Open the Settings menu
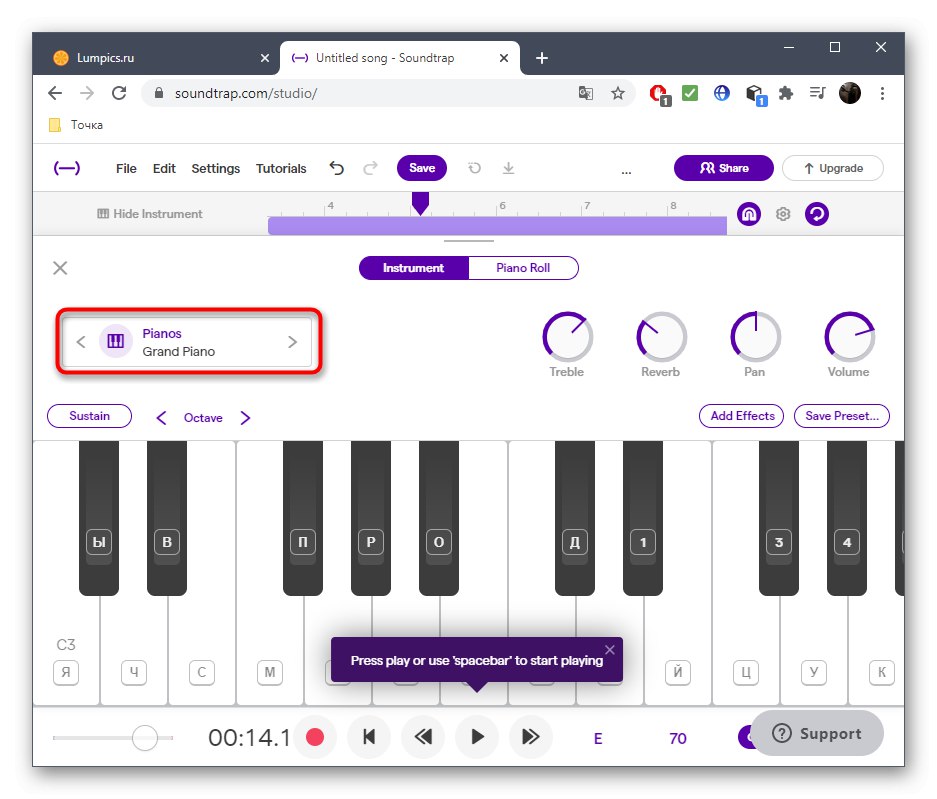 coord(216,169)
